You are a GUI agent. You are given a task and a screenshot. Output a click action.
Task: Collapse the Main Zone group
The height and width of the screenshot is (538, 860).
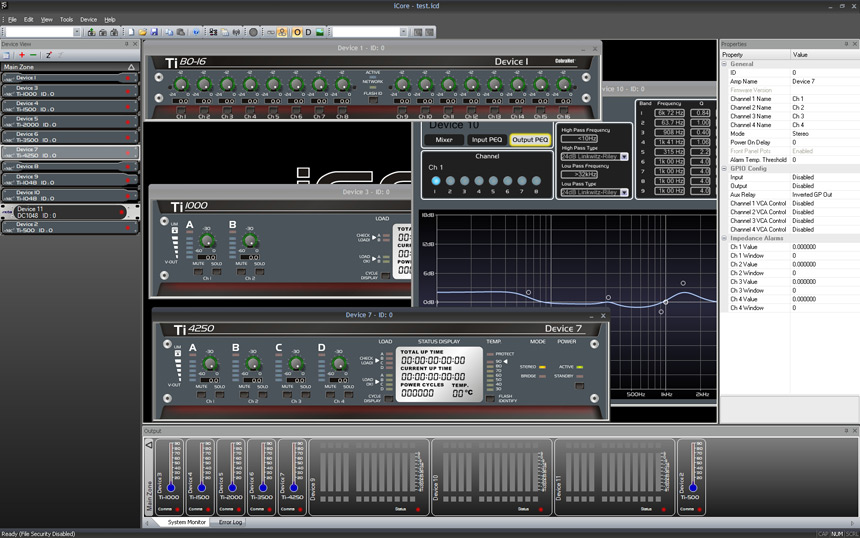click(133, 67)
